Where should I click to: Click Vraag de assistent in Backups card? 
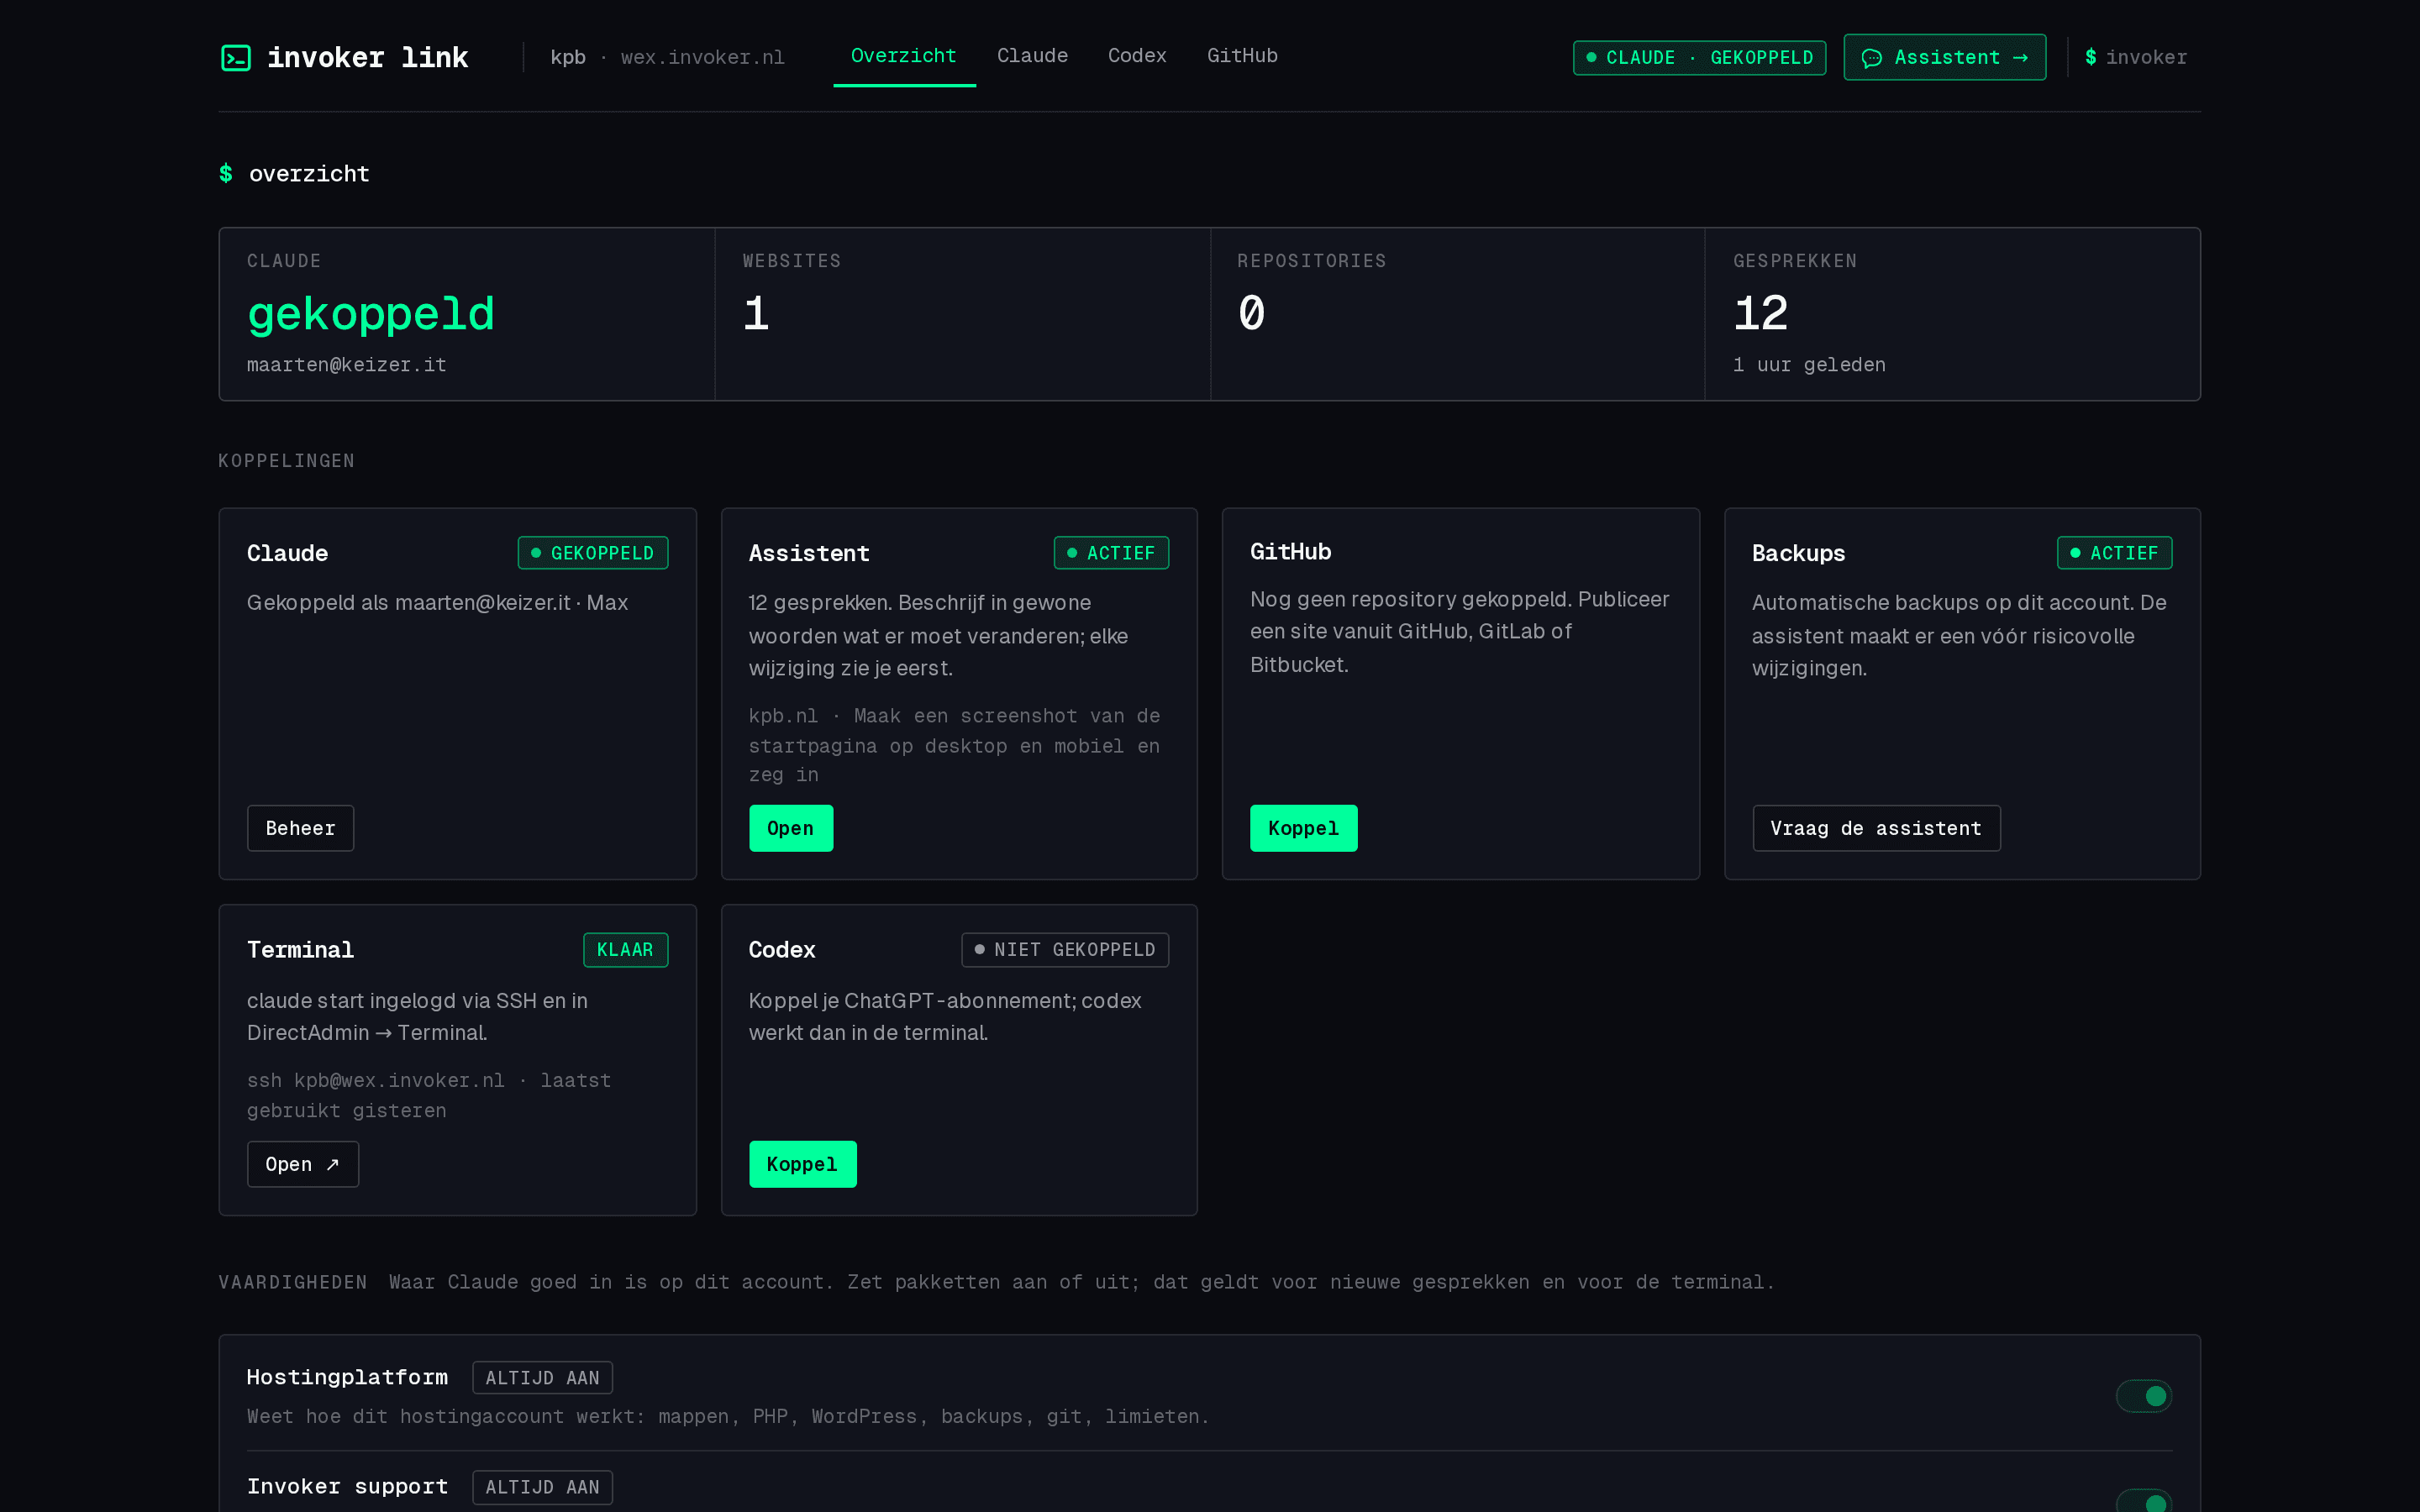point(1876,828)
